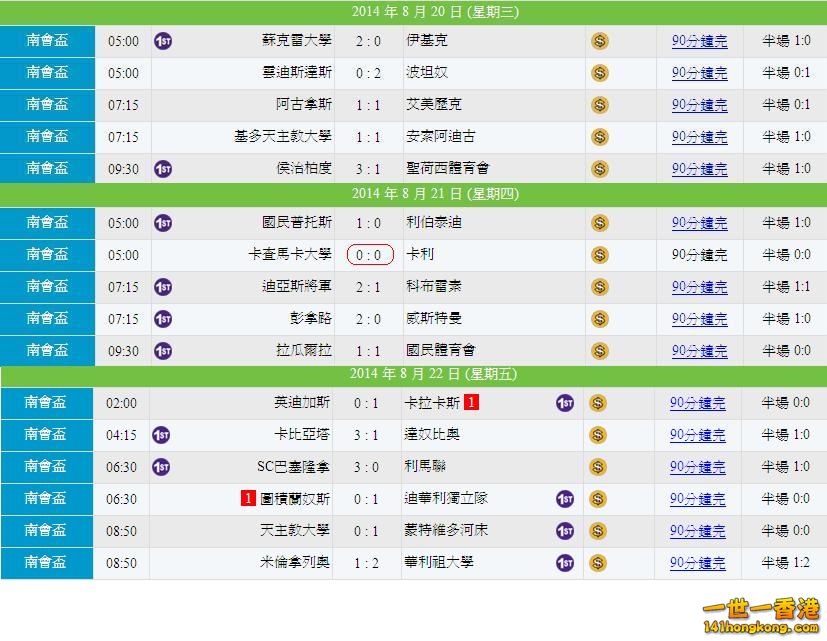This screenshot has height=641, width=827.
Task: Click the gold coin icon in 圖積蘭奴斯 row
Action: coord(598,499)
